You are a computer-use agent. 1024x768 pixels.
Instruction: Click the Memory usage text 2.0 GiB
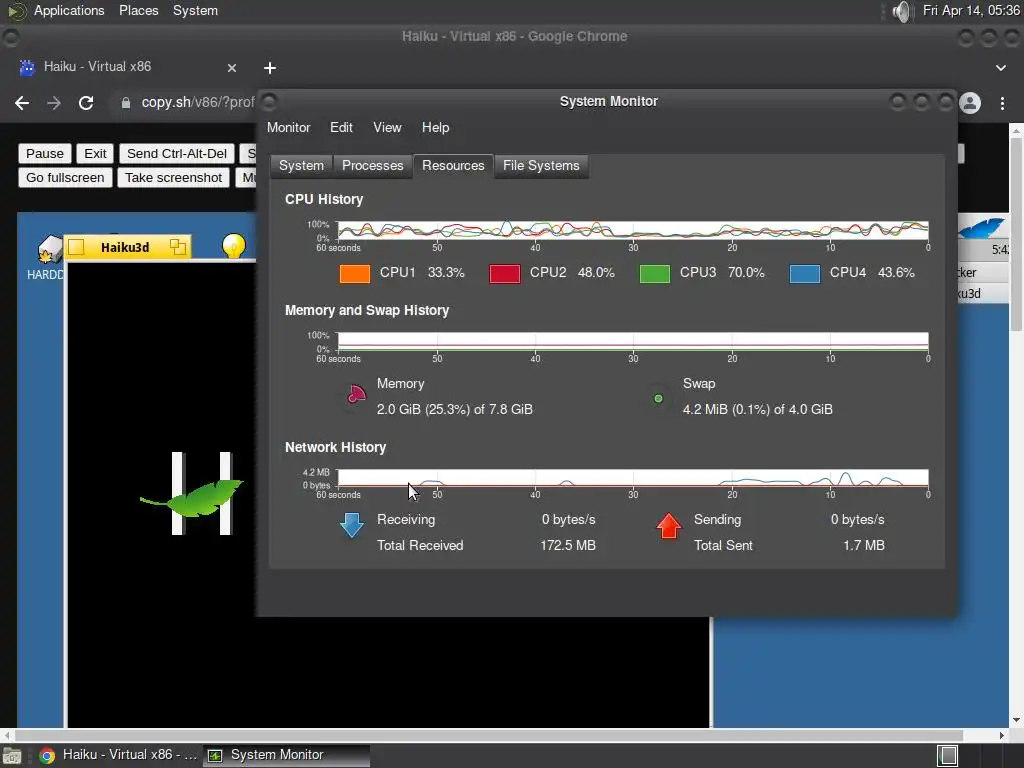click(x=455, y=409)
